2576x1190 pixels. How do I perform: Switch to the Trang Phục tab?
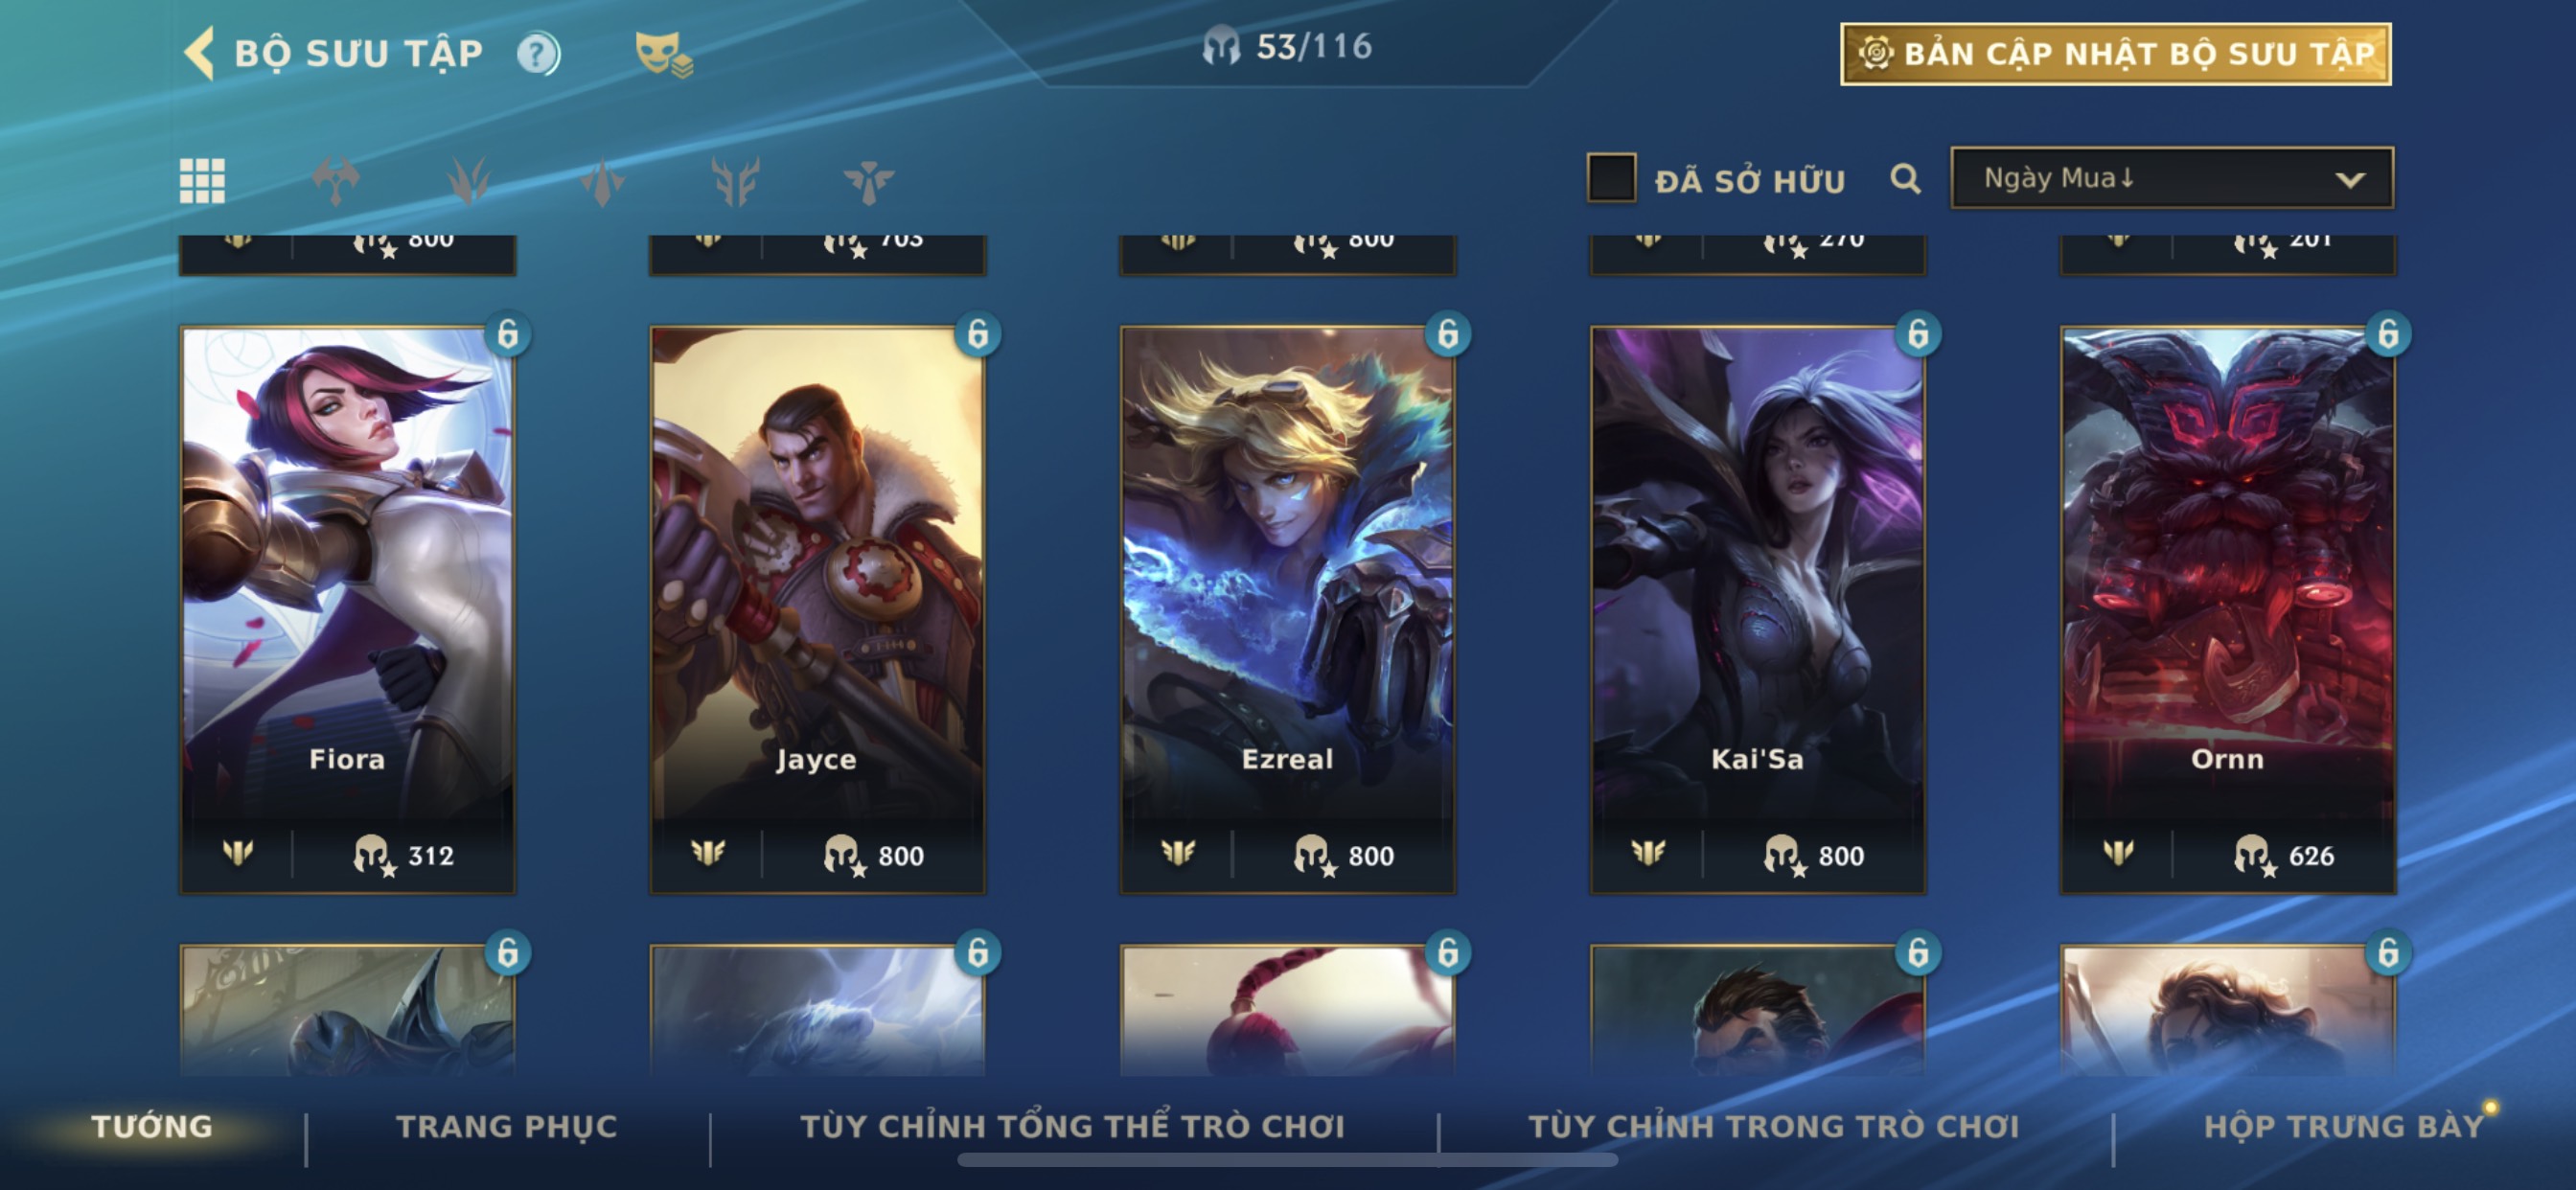[507, 1126]
